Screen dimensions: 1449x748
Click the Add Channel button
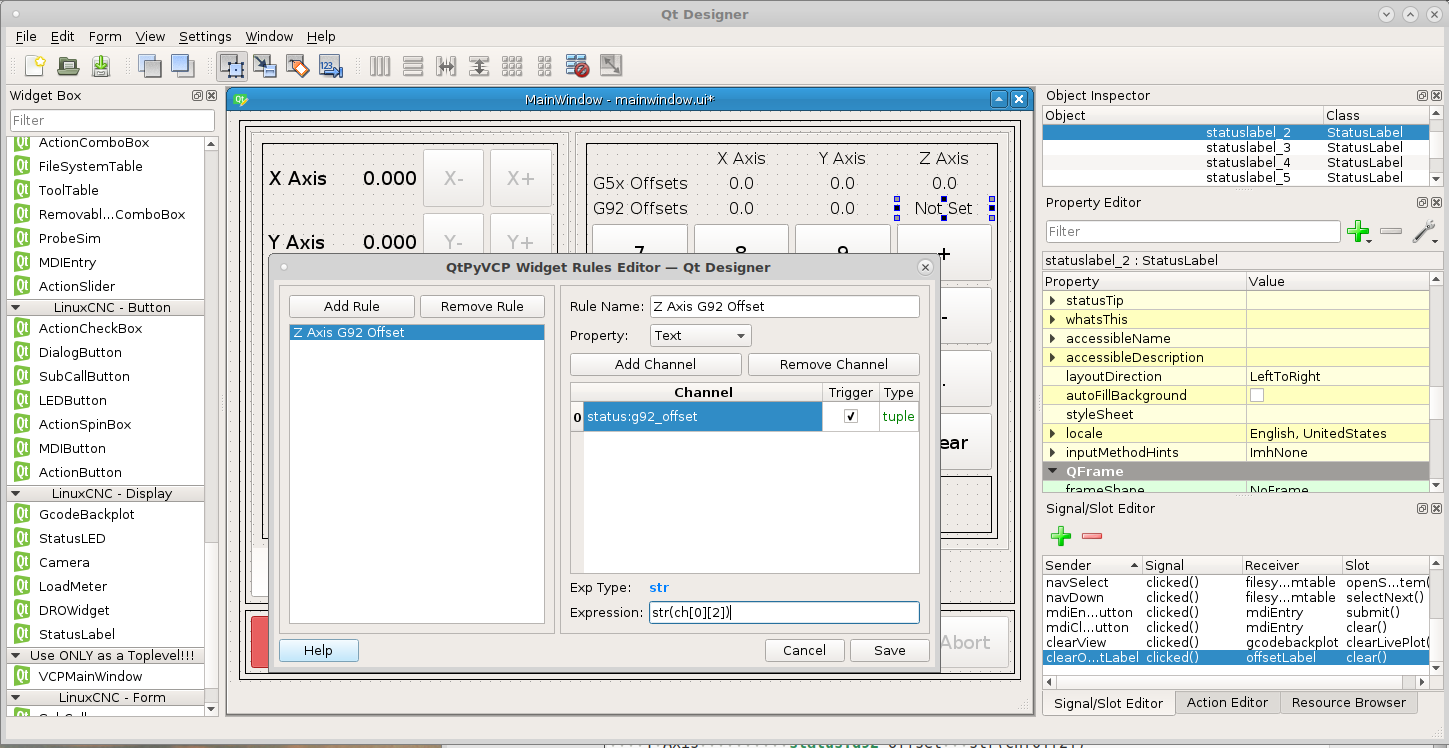(656, 364)
